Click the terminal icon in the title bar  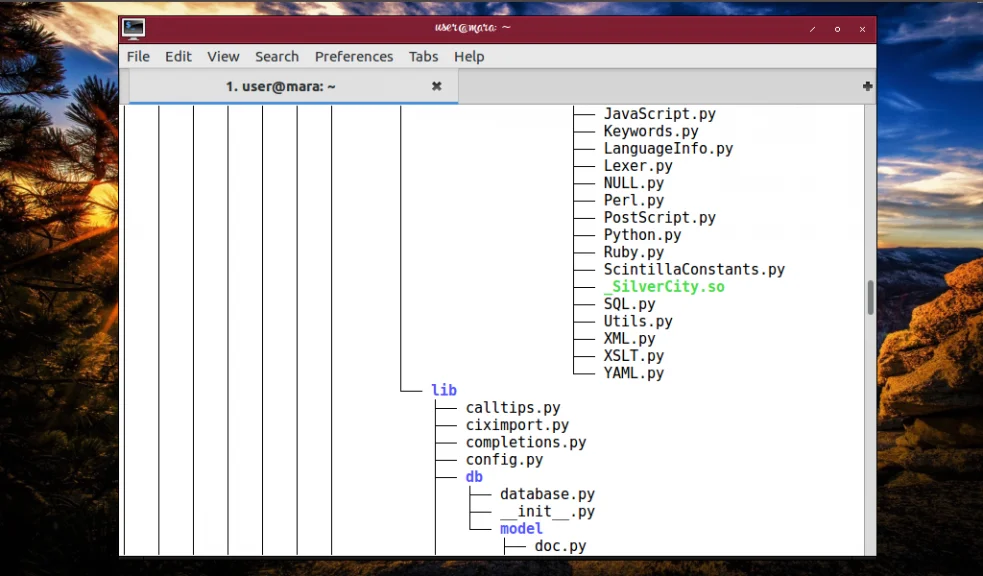coord(133,29)
